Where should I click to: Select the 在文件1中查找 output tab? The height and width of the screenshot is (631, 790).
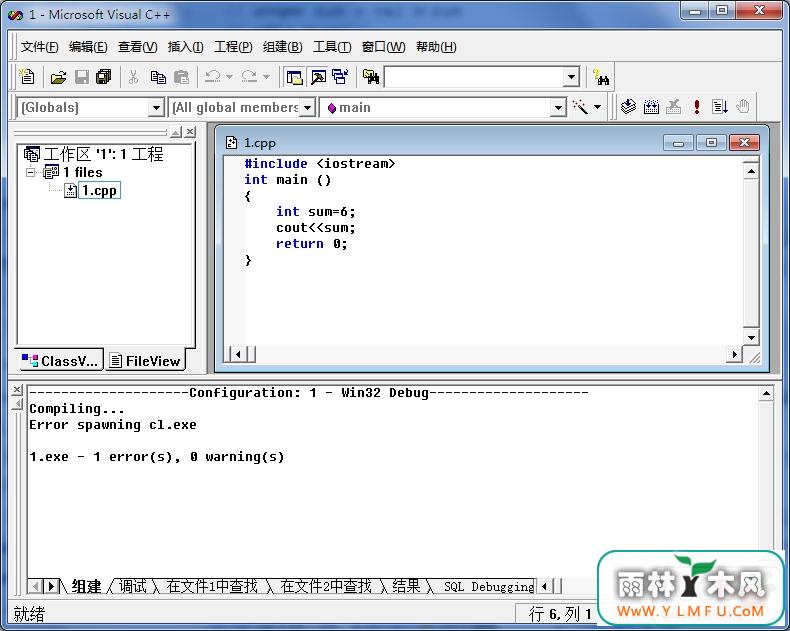pos(212,586)
